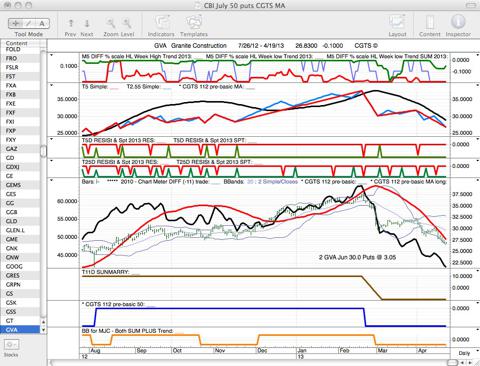This screenshot has width=480, height=366.
Task: Go to previous chart with Prev arrow
Action: click(71, 23)
